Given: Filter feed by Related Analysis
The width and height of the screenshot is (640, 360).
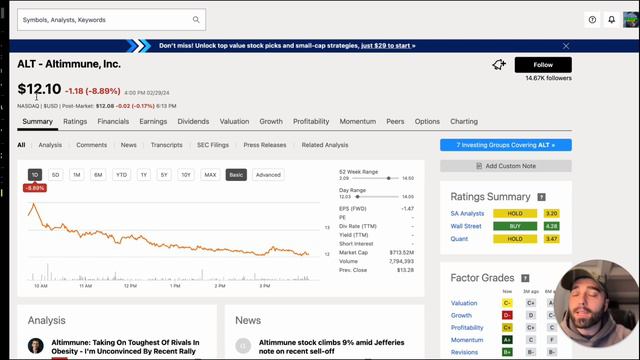Looking at the screenshot, I should (325, 145).
